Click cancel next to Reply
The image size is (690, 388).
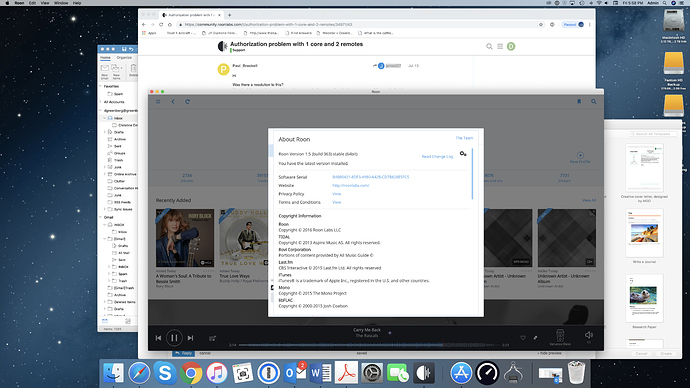tap(205, 353)
